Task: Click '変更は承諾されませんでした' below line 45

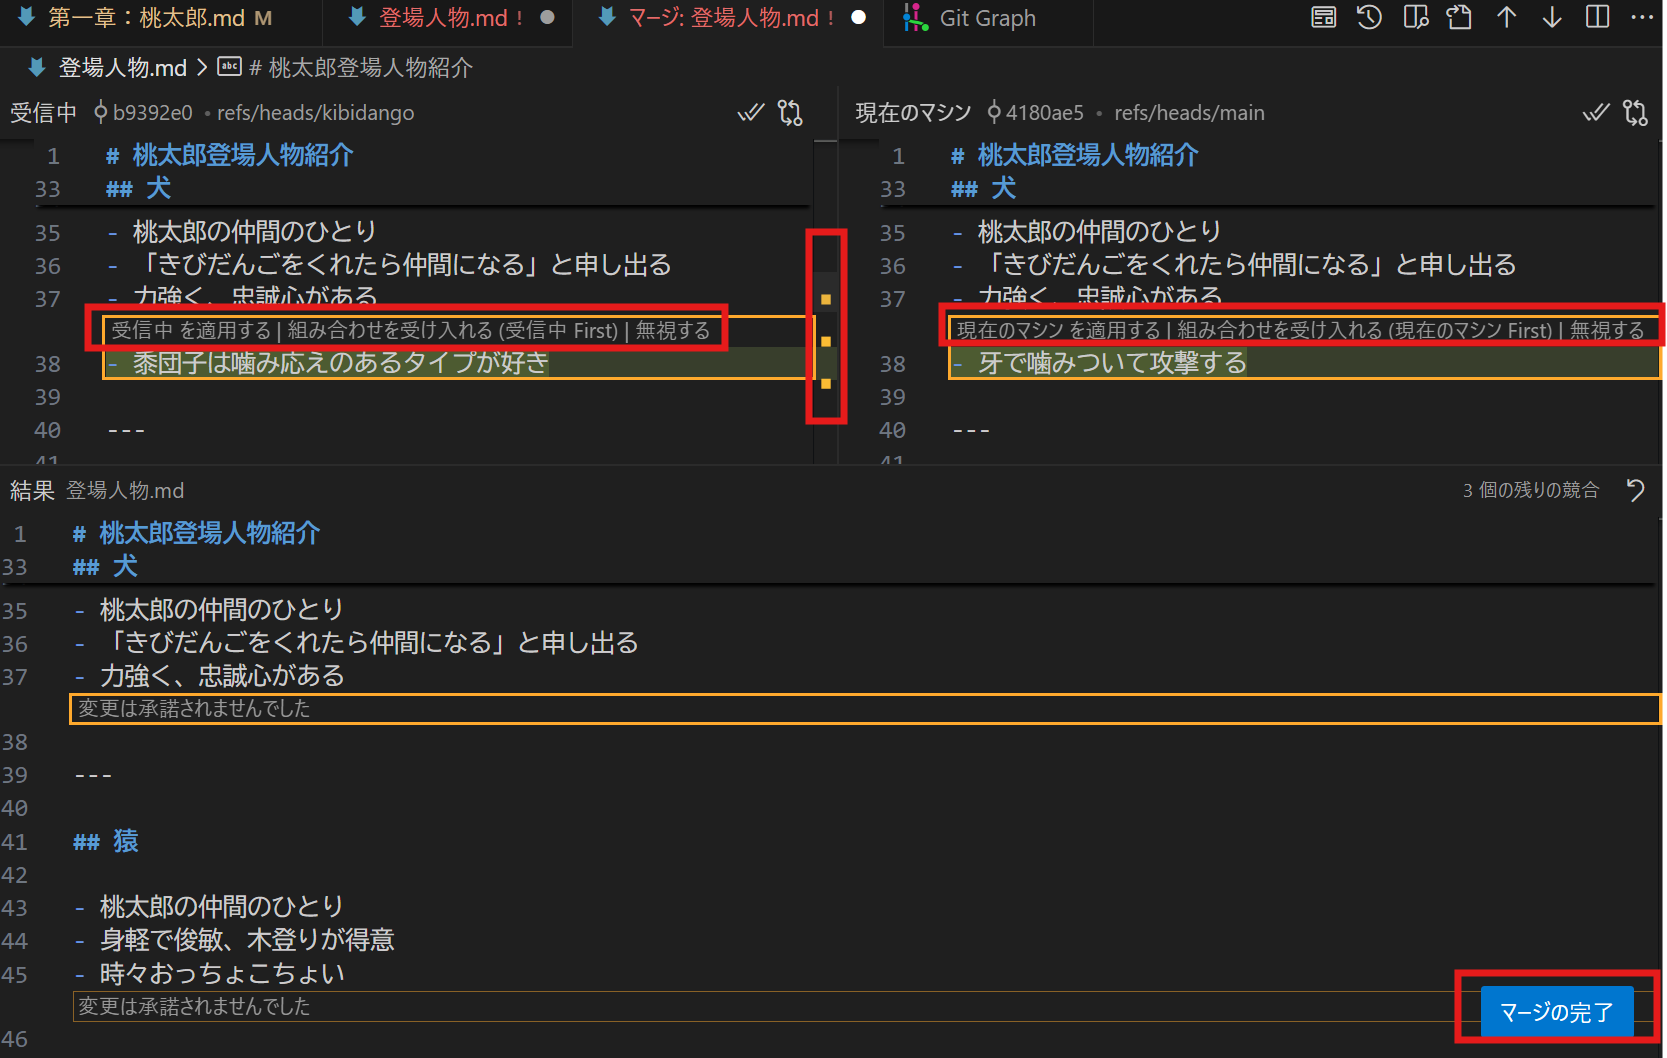Action: pyautogui.click(x=194, y=1007)
